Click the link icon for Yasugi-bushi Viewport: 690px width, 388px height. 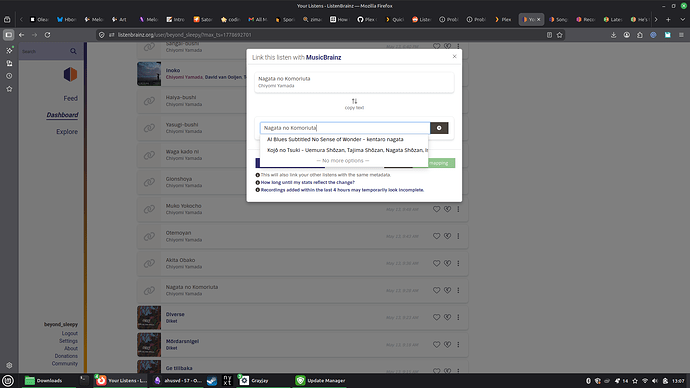(149, 128)
